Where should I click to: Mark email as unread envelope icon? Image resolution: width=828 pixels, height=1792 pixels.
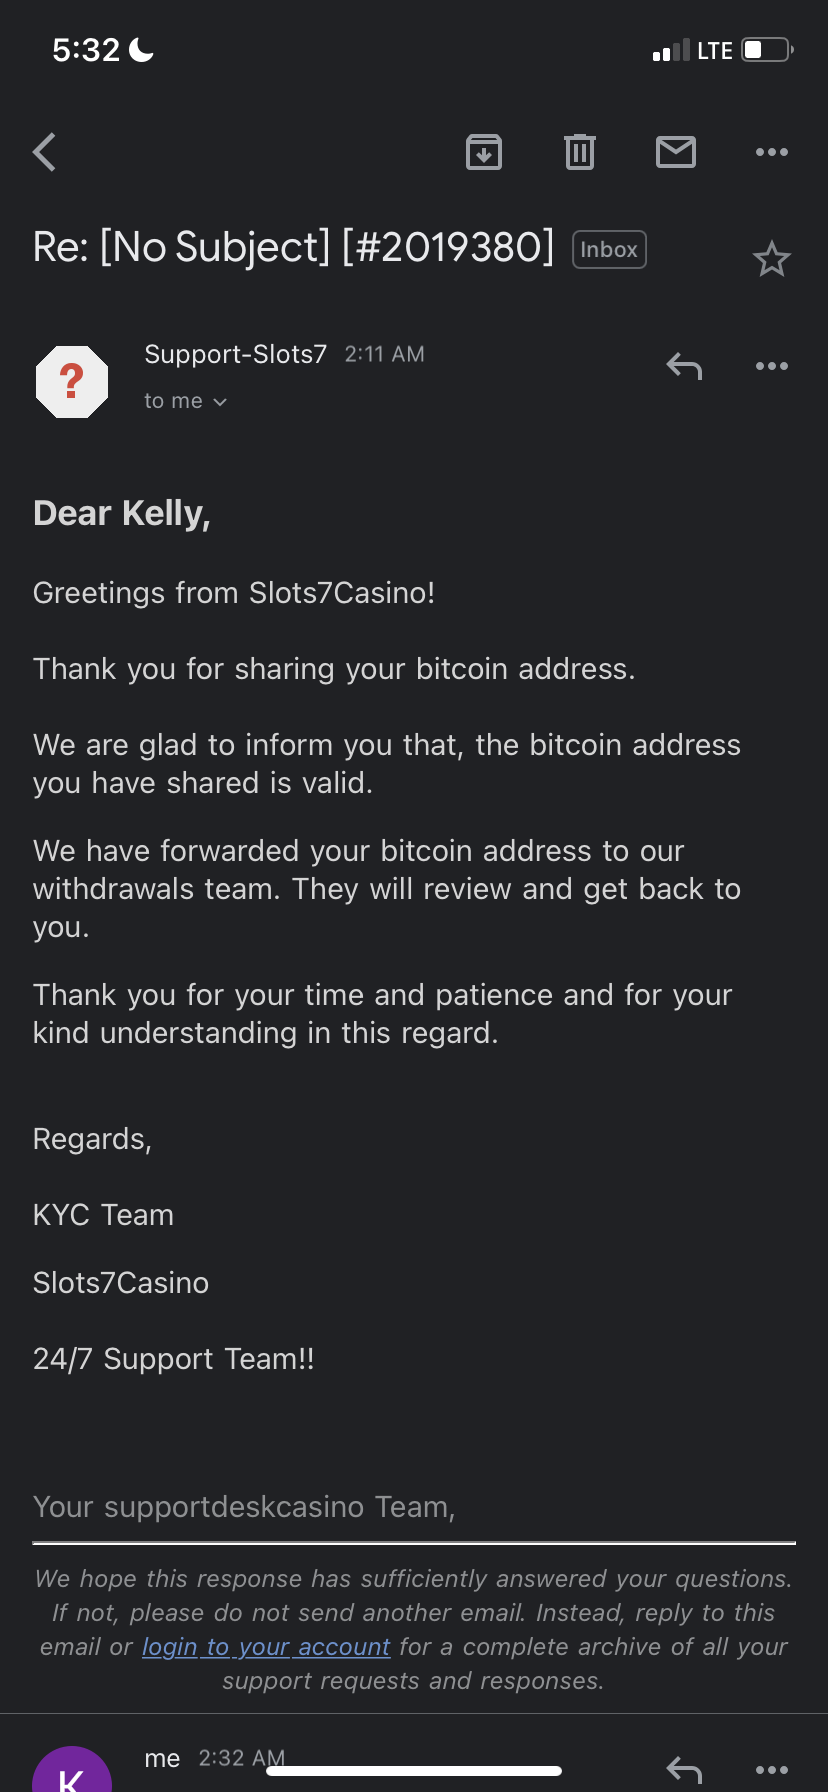676,152
